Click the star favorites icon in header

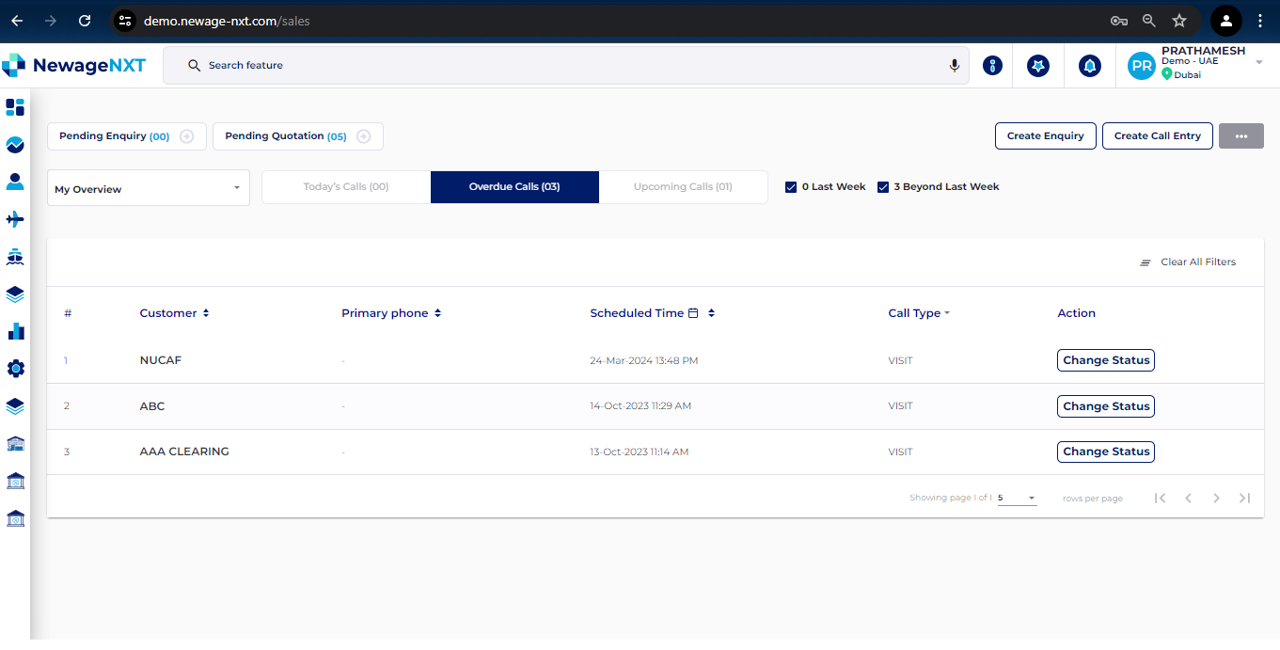(x=1038, y=66)
